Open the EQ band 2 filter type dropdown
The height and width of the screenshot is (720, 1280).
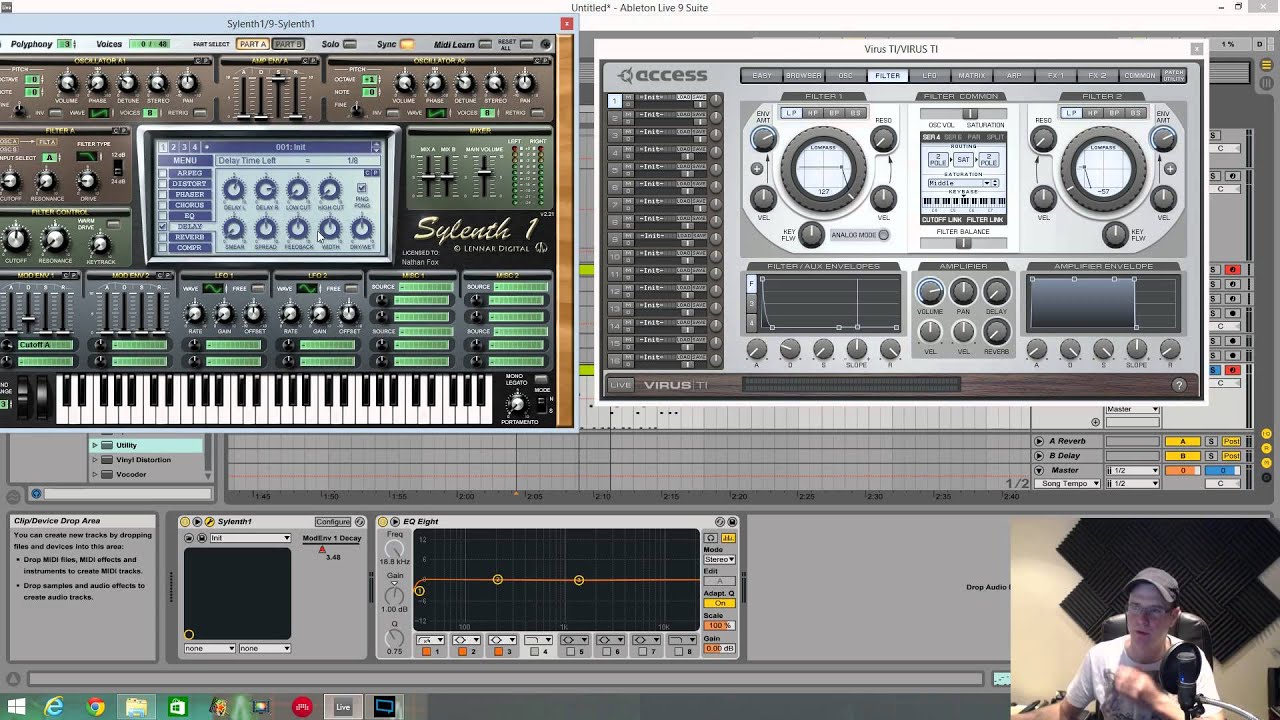[466, 640]
